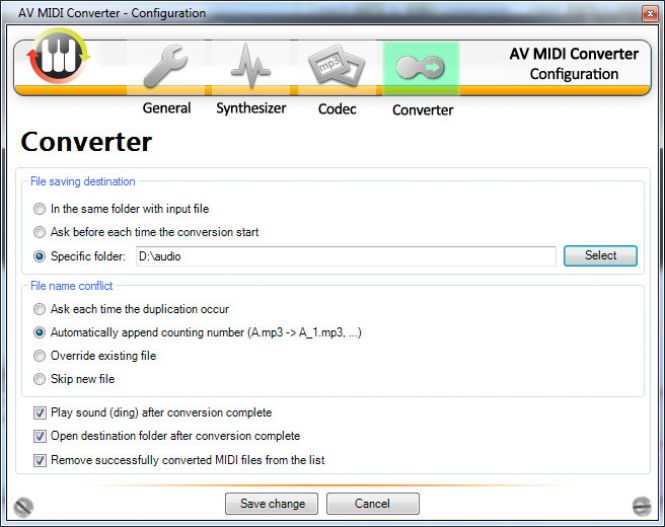The height and width of the screenshot is (527, 665).
Task: Choose 'Ask before each time the conversion start'
Action: [39, 232]
